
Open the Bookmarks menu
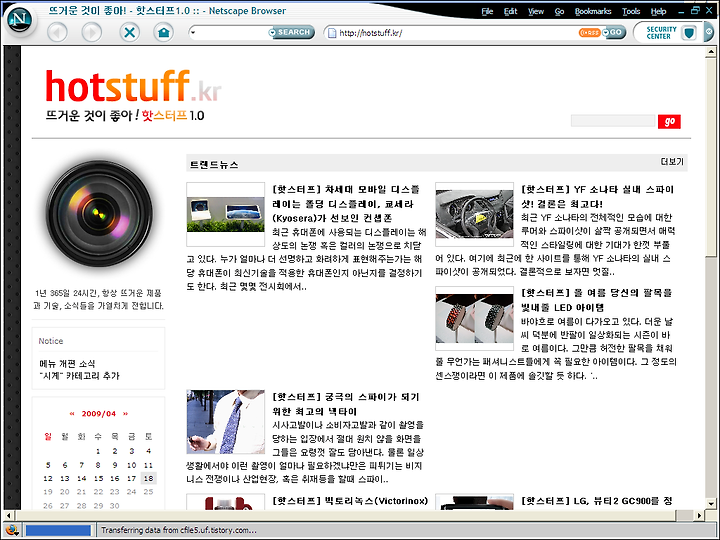click(x=593, y=11)
